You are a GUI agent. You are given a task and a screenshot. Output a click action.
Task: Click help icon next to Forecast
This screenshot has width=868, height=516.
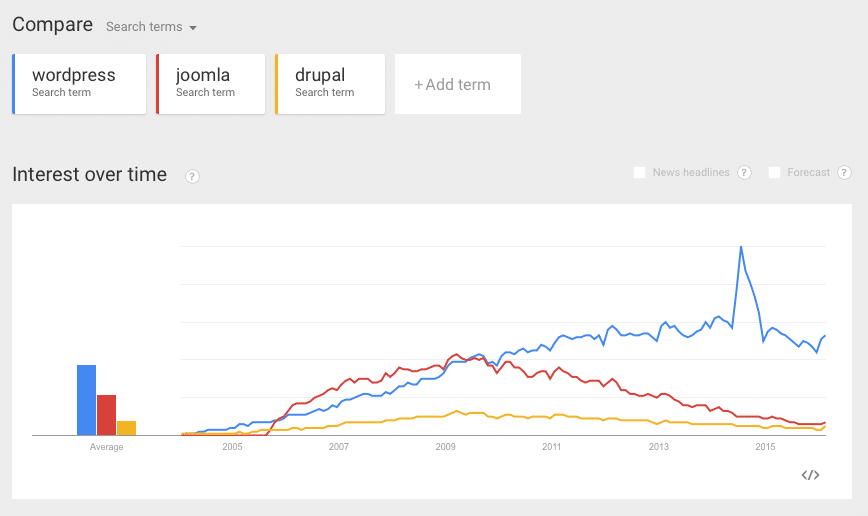844,173
